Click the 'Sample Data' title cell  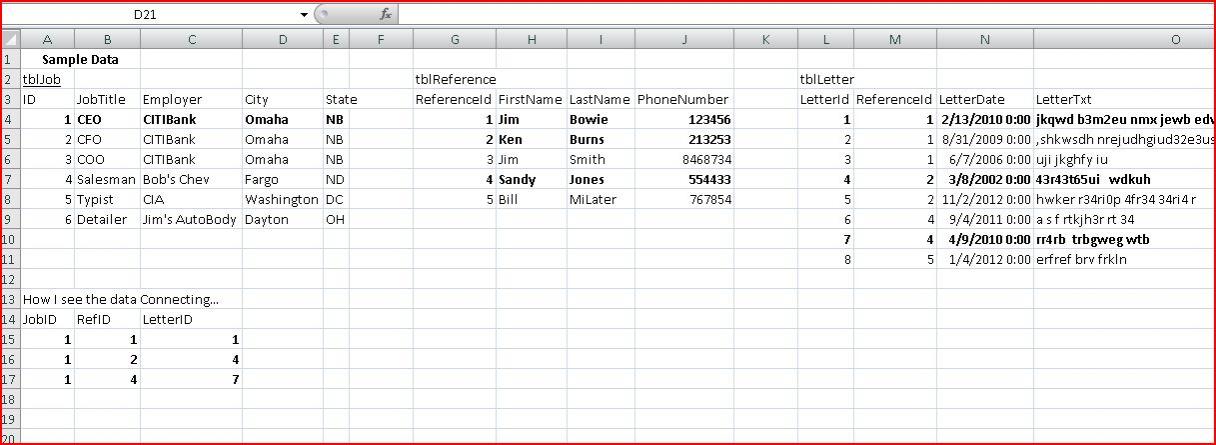(x=80, y=60)
